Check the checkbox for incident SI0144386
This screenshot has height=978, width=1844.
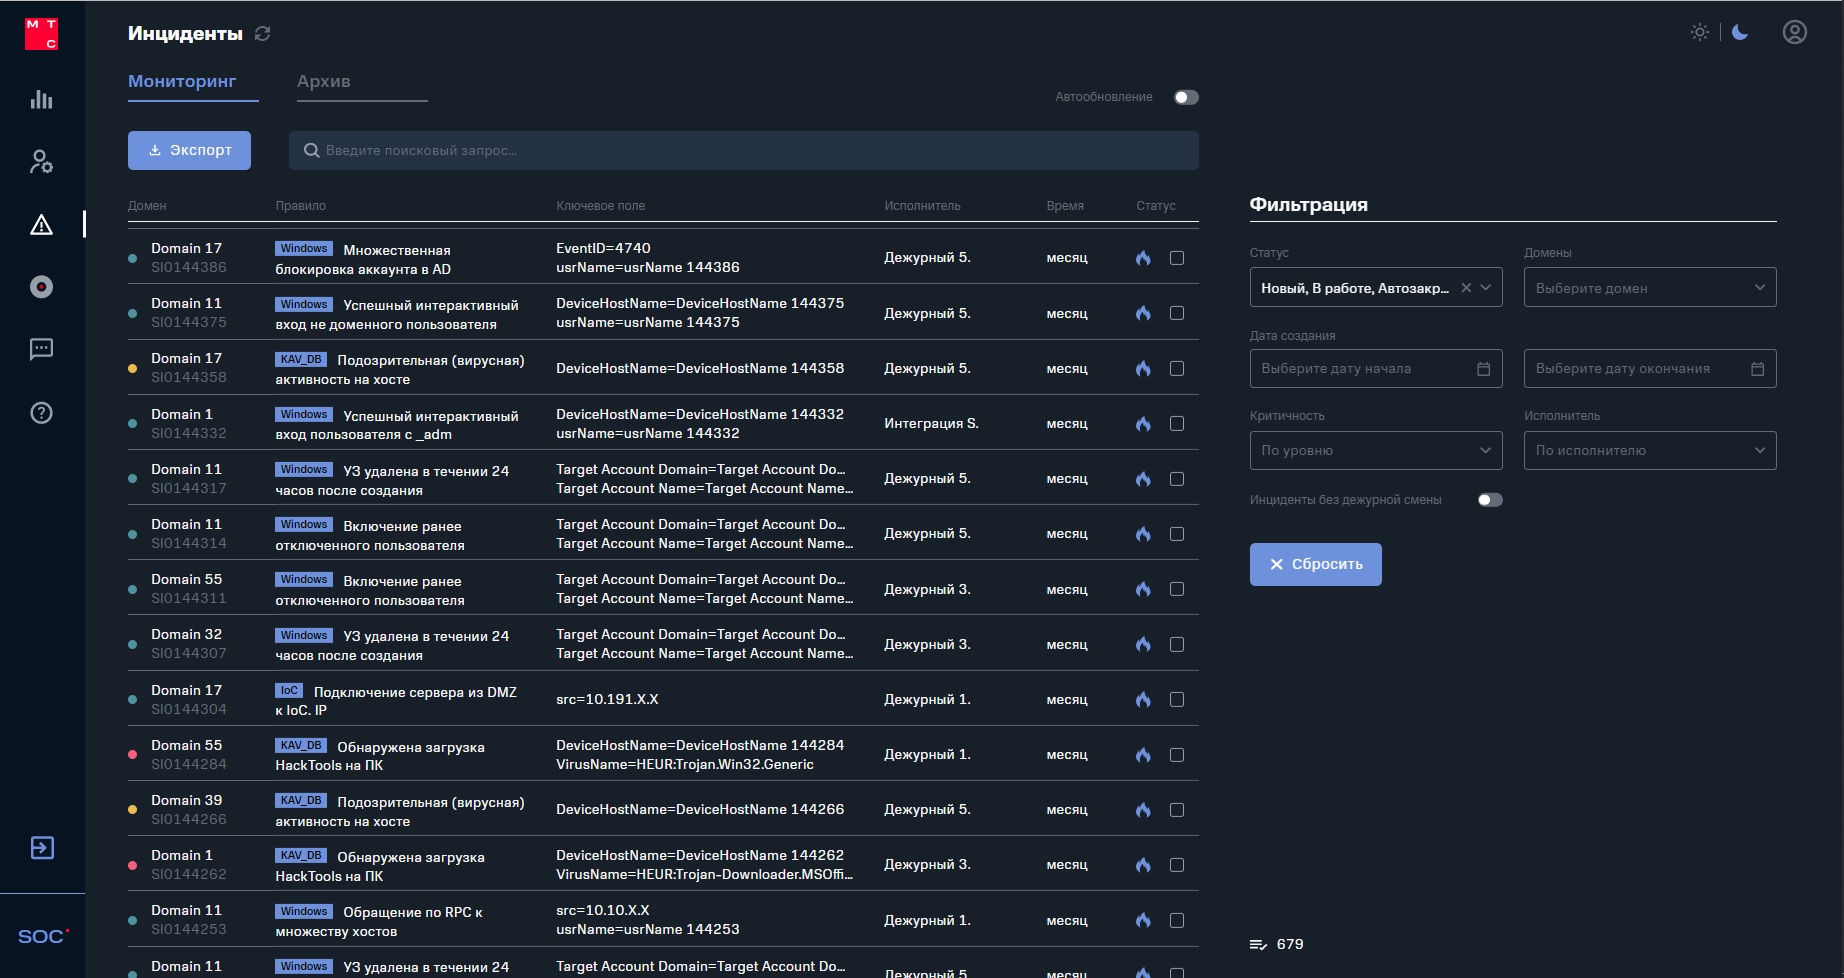[x=1176, y=258]
